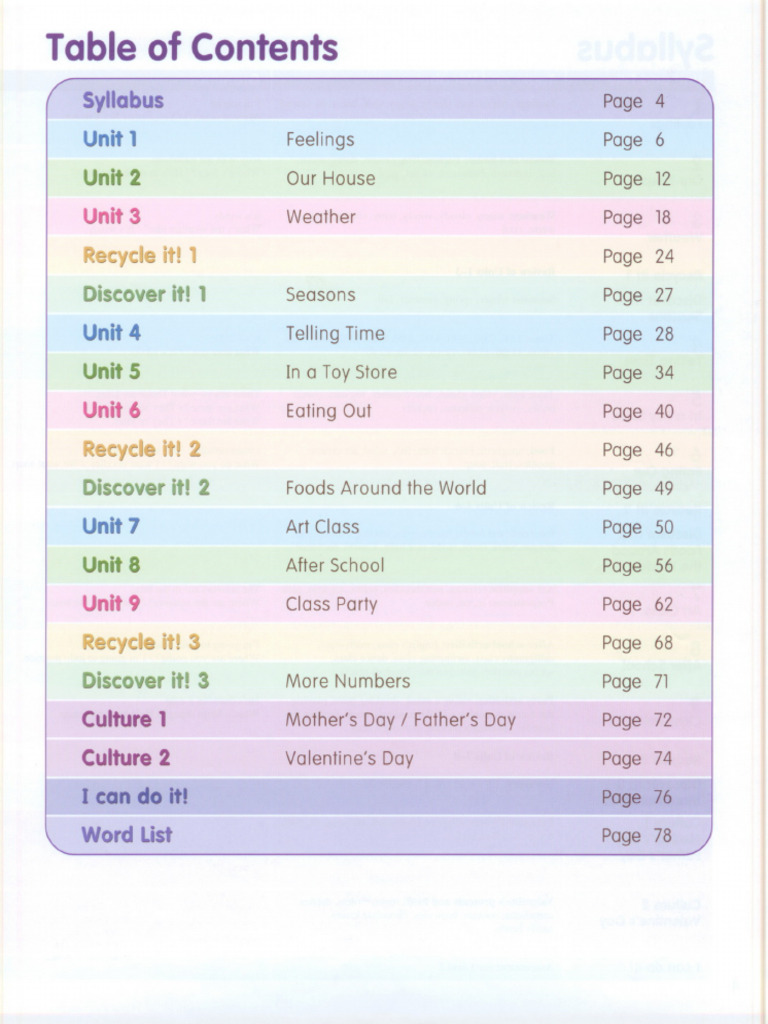
Task: Select the Unit 2 heading
Action: pos(112,178)
